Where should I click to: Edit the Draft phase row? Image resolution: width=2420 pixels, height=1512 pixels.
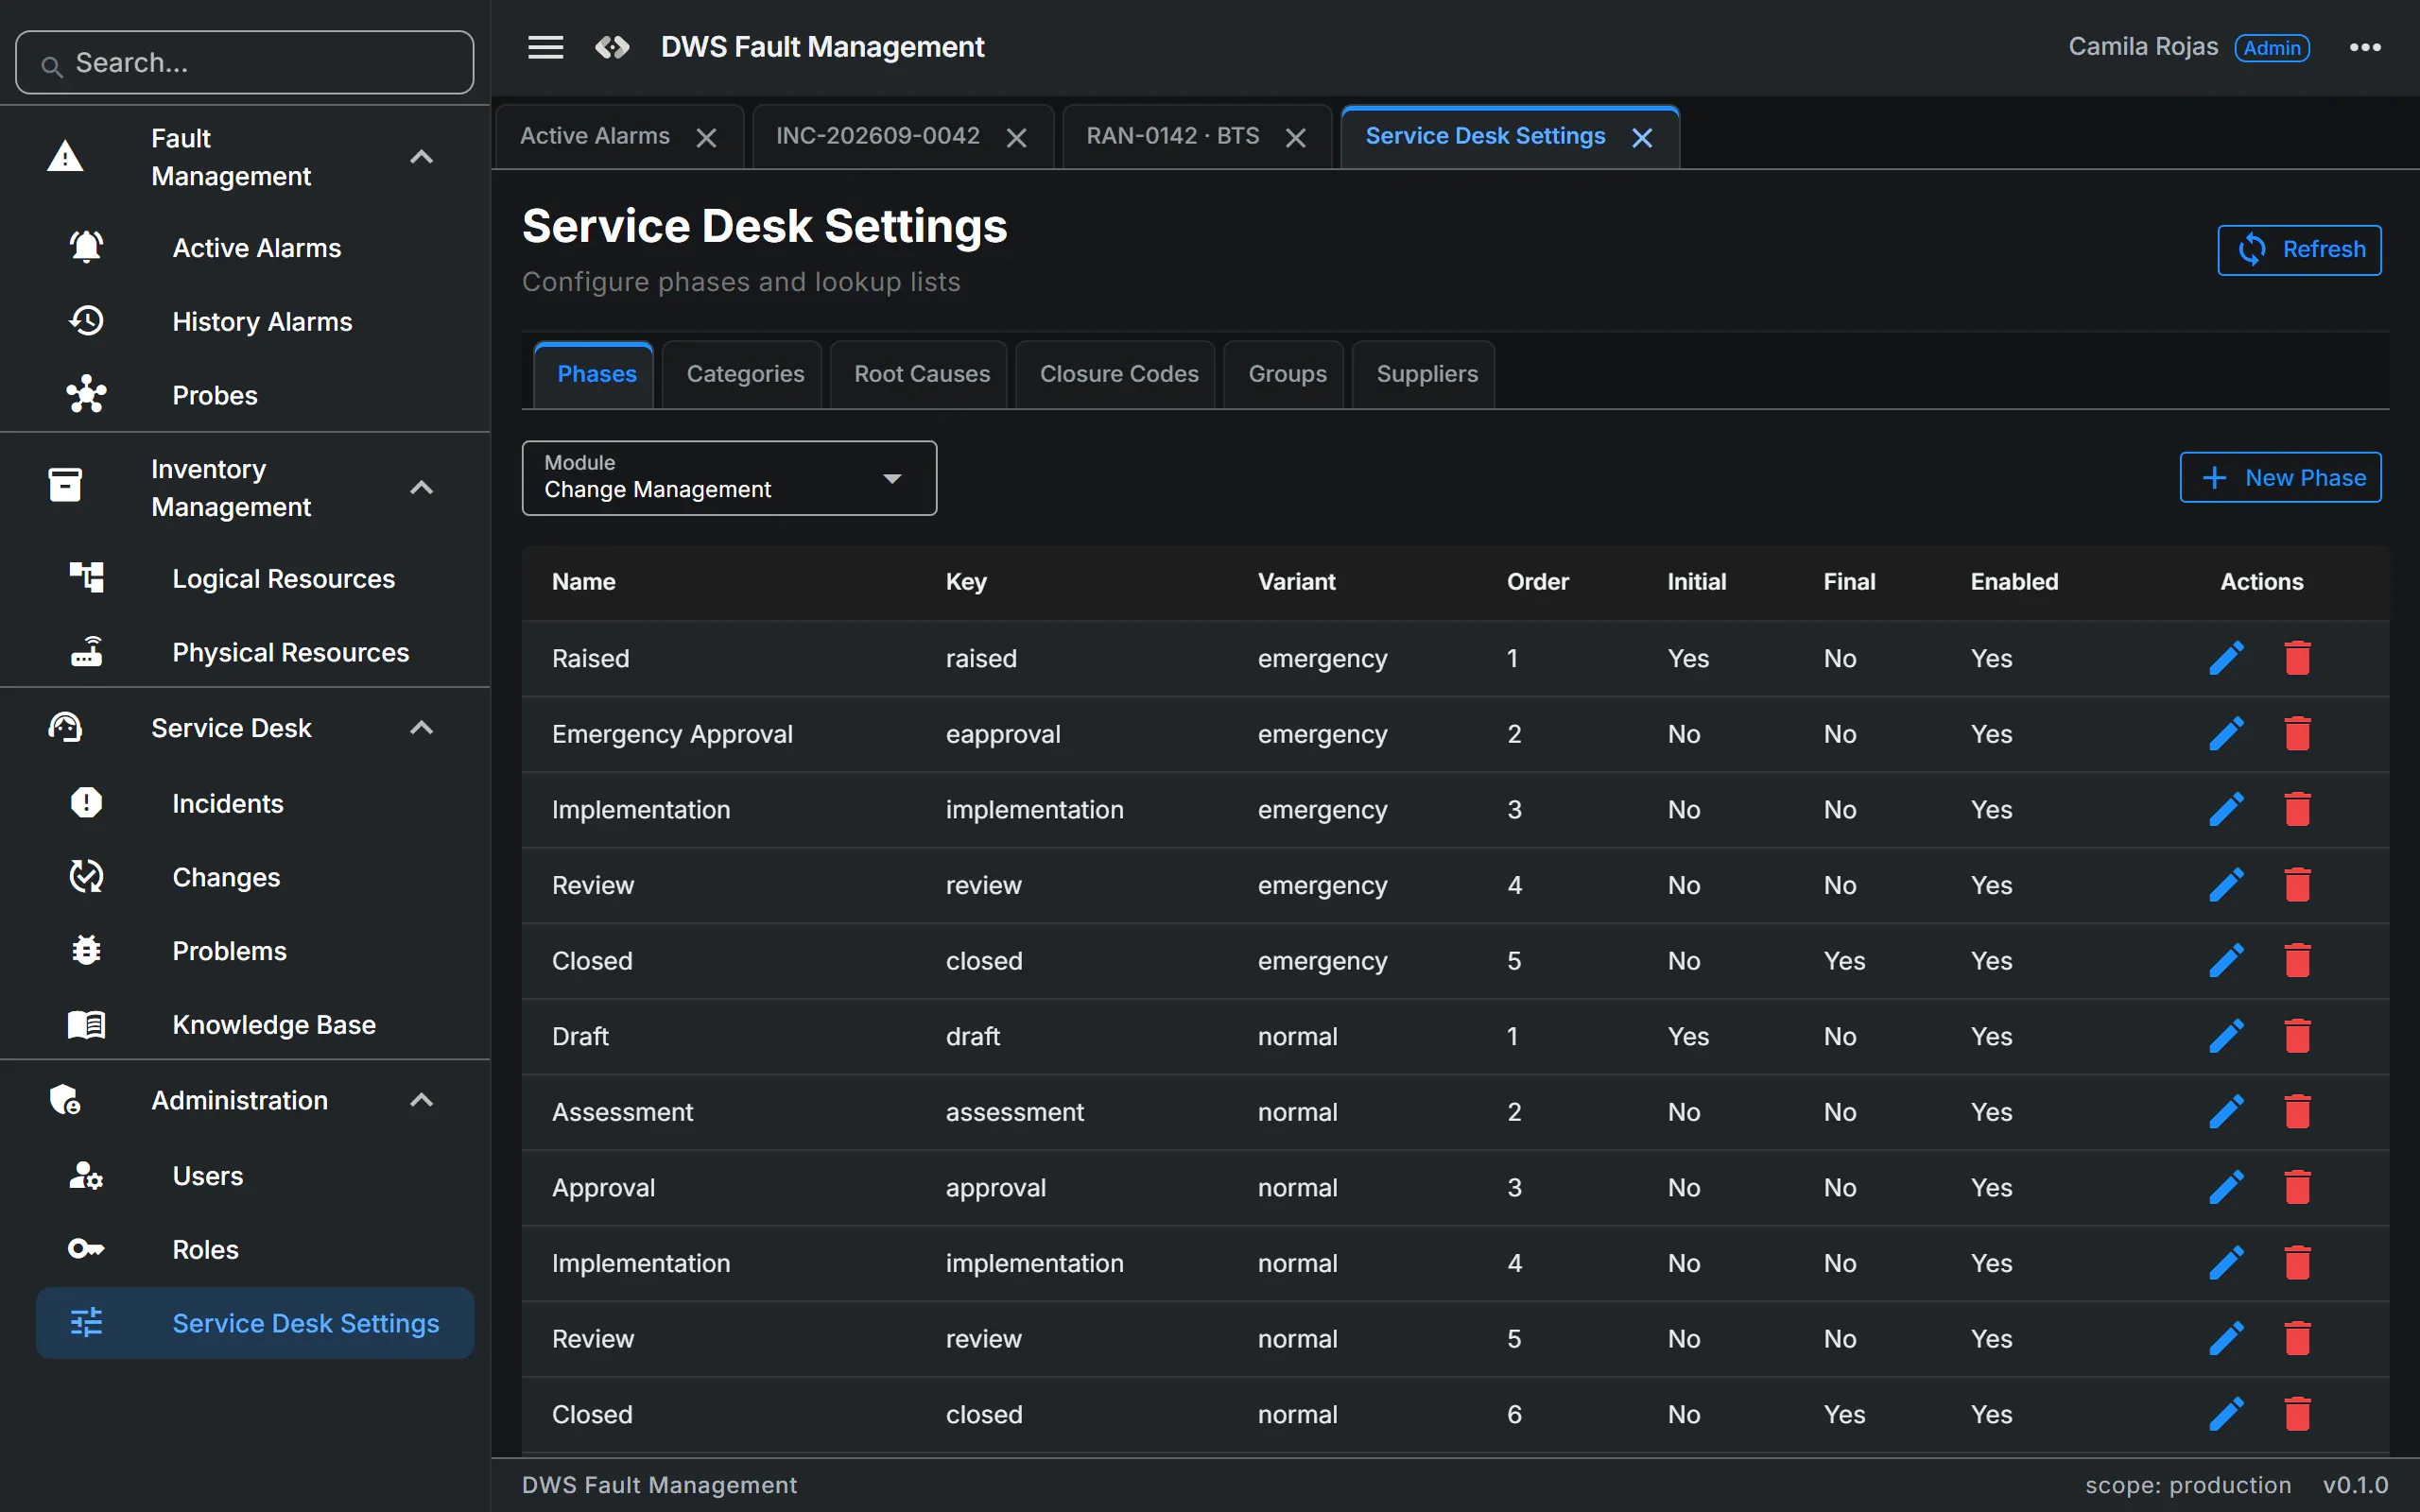[2226, 1036]
